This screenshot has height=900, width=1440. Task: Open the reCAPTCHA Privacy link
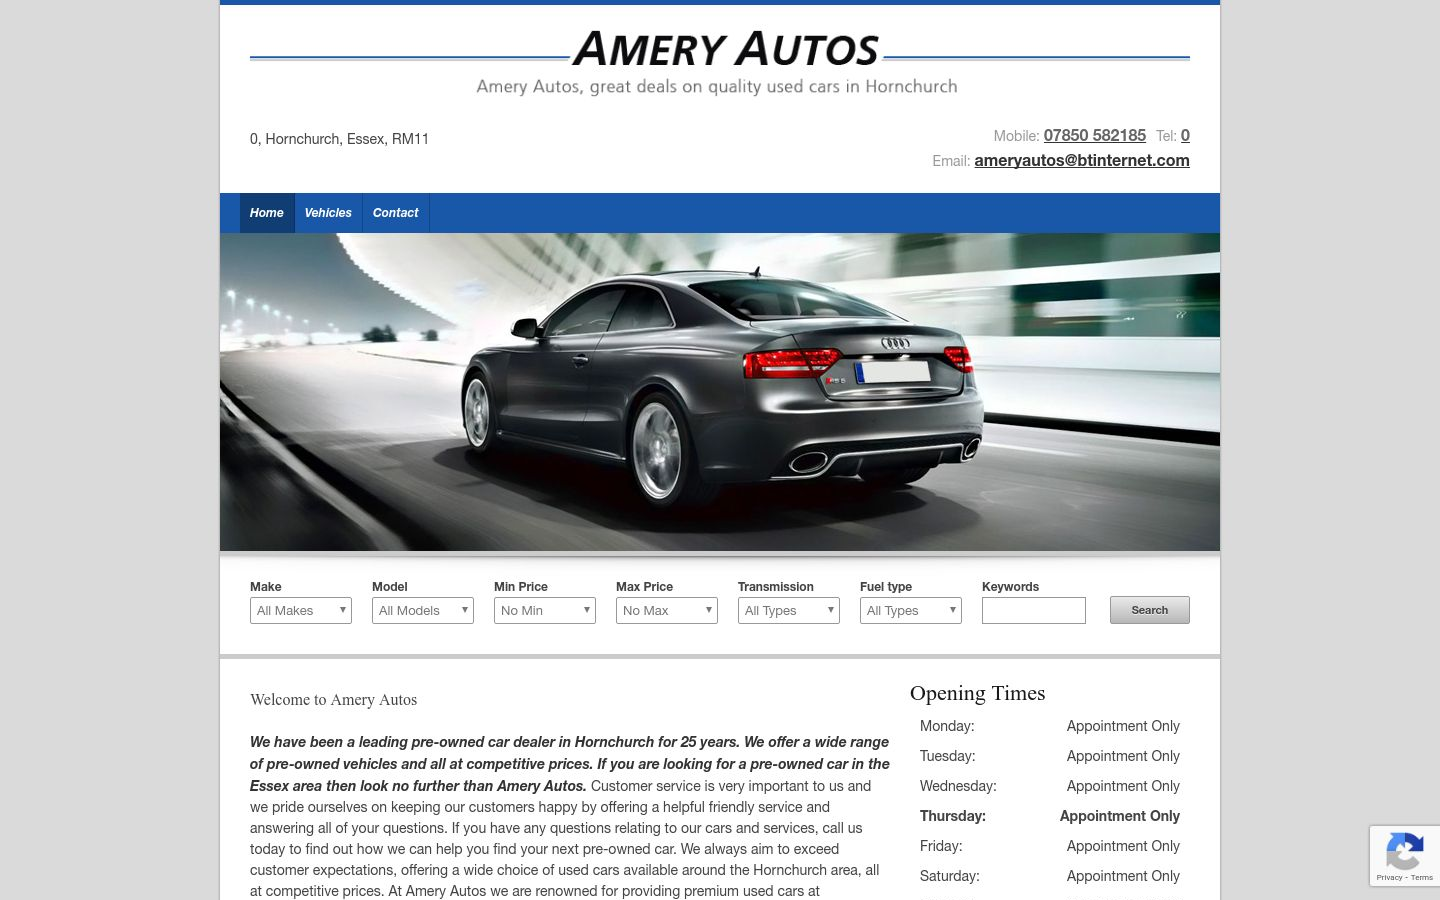[x=1389, y=877]
